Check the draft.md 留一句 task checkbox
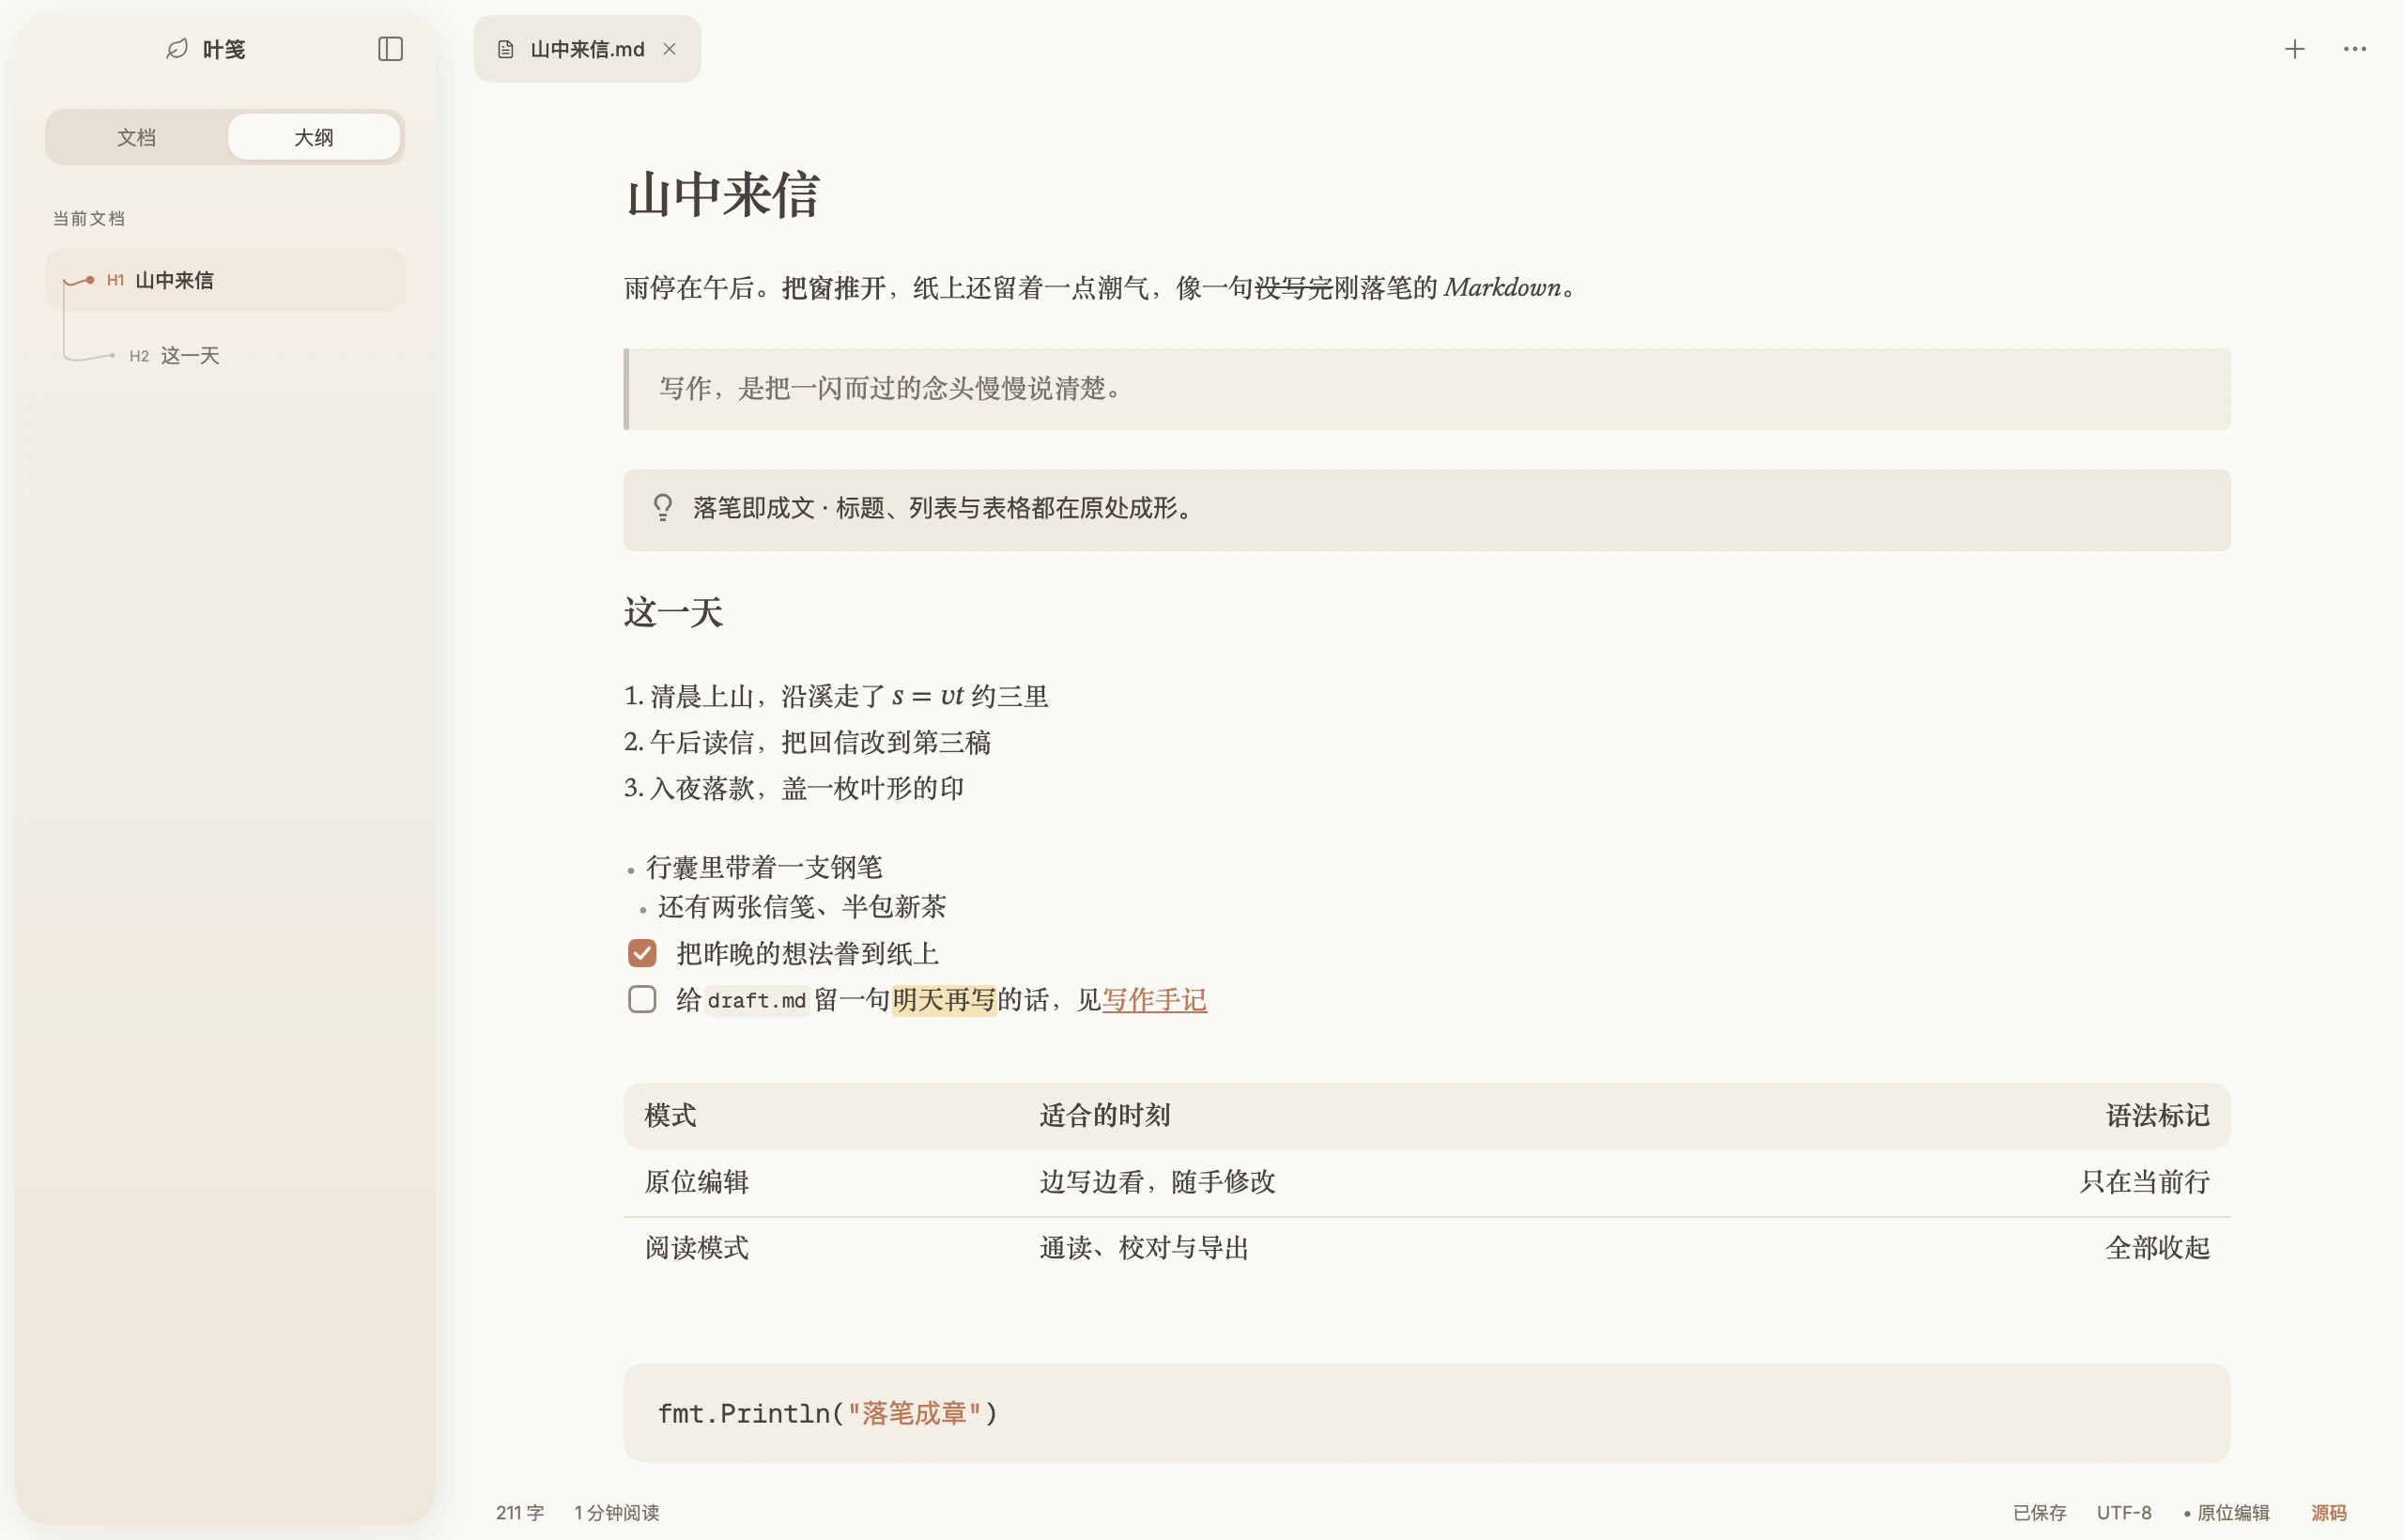This screenshot has height=1540, width=2404. click(x=642, y=999)
